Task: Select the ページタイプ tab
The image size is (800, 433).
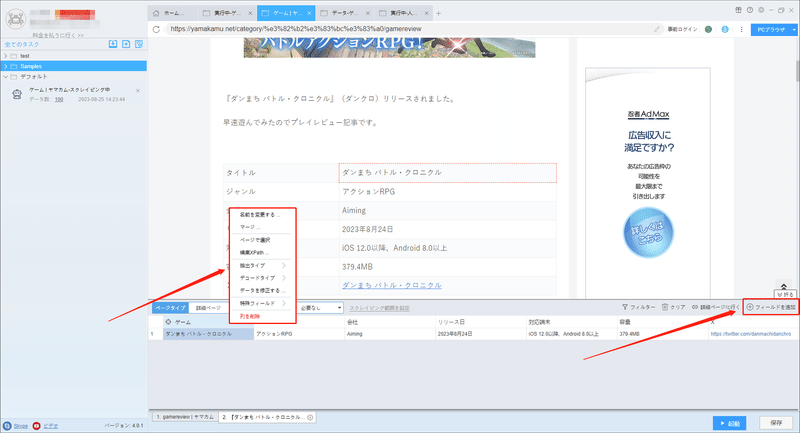Action: (x=170, y=308)
